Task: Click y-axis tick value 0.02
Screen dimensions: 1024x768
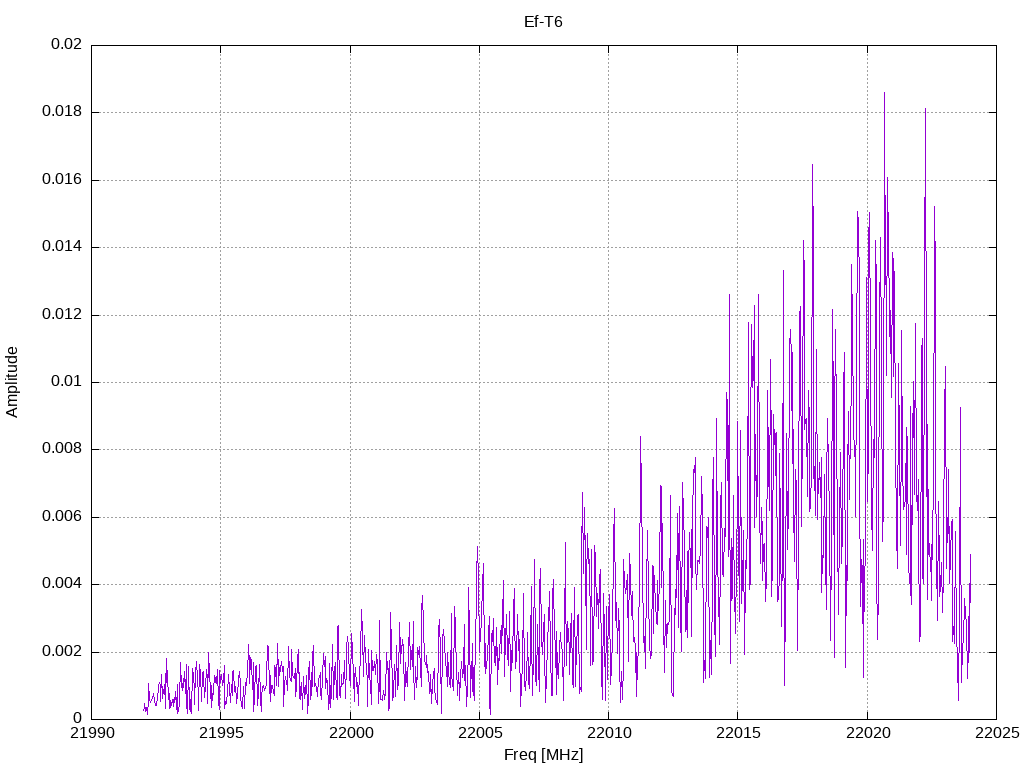Action: pyautogui.click(x=67, y=44)
